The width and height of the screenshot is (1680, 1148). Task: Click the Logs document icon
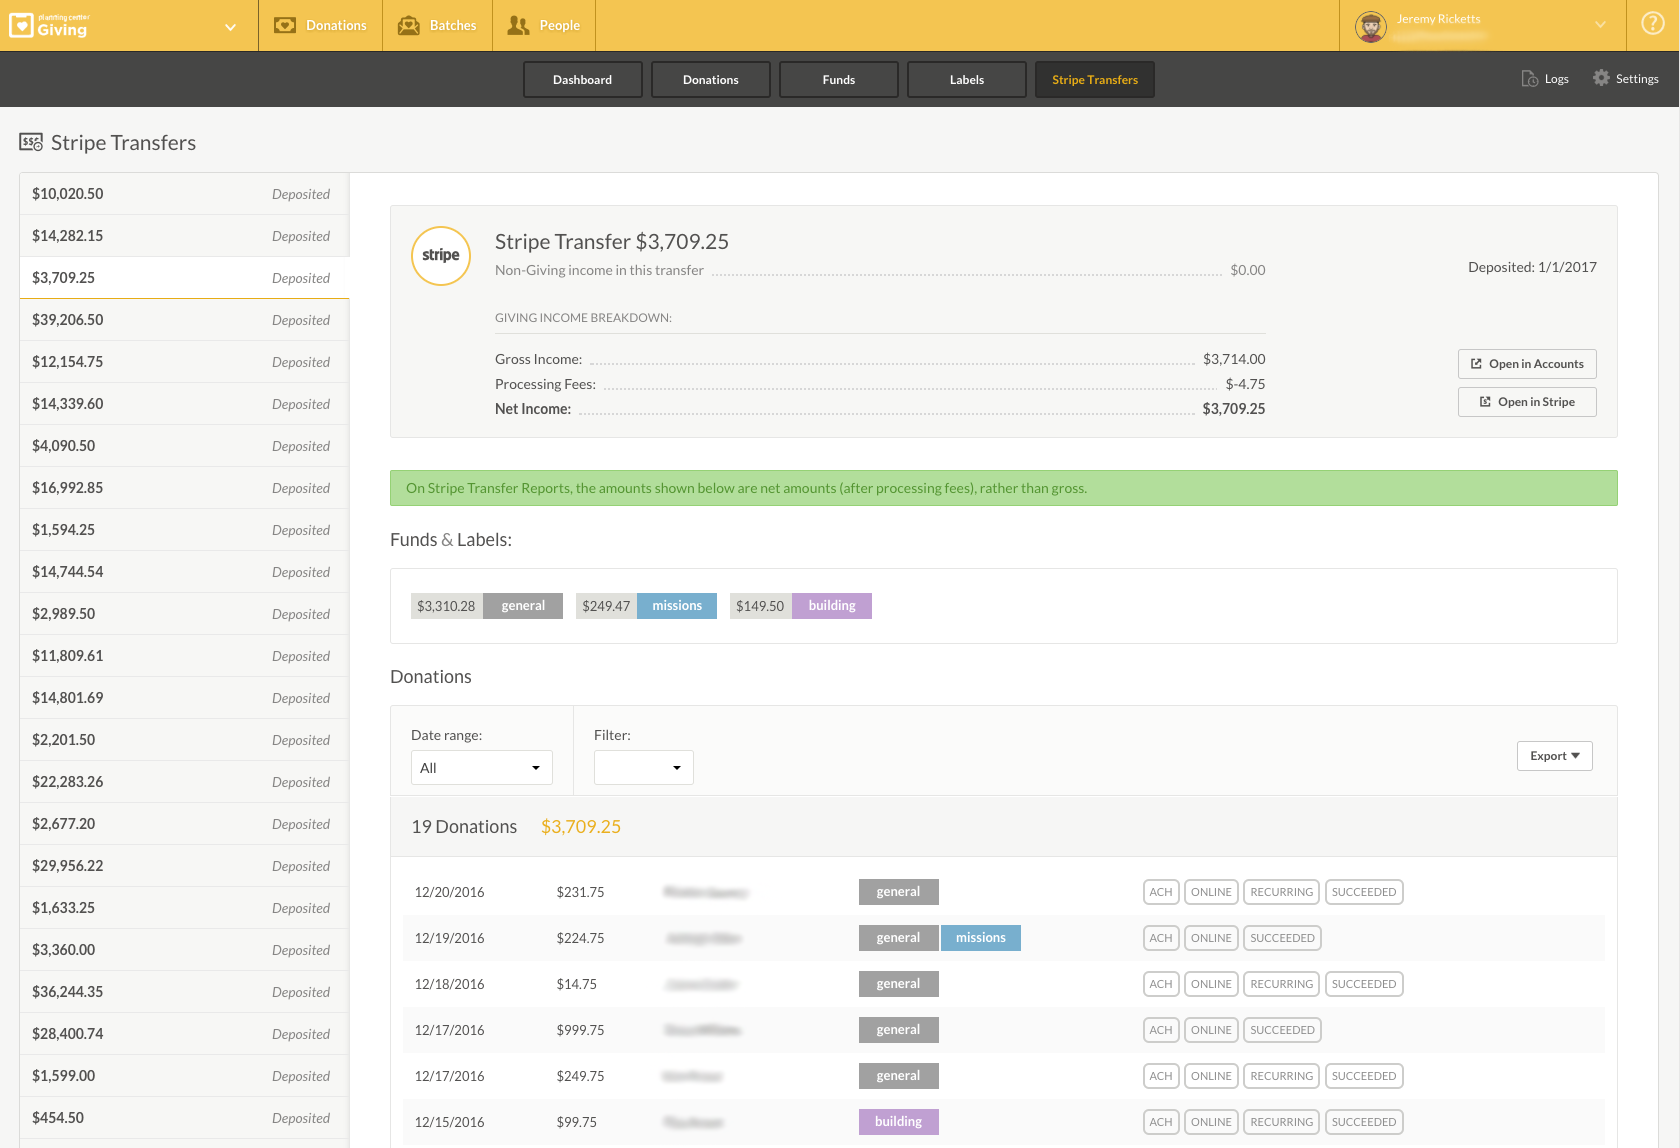1529,79
